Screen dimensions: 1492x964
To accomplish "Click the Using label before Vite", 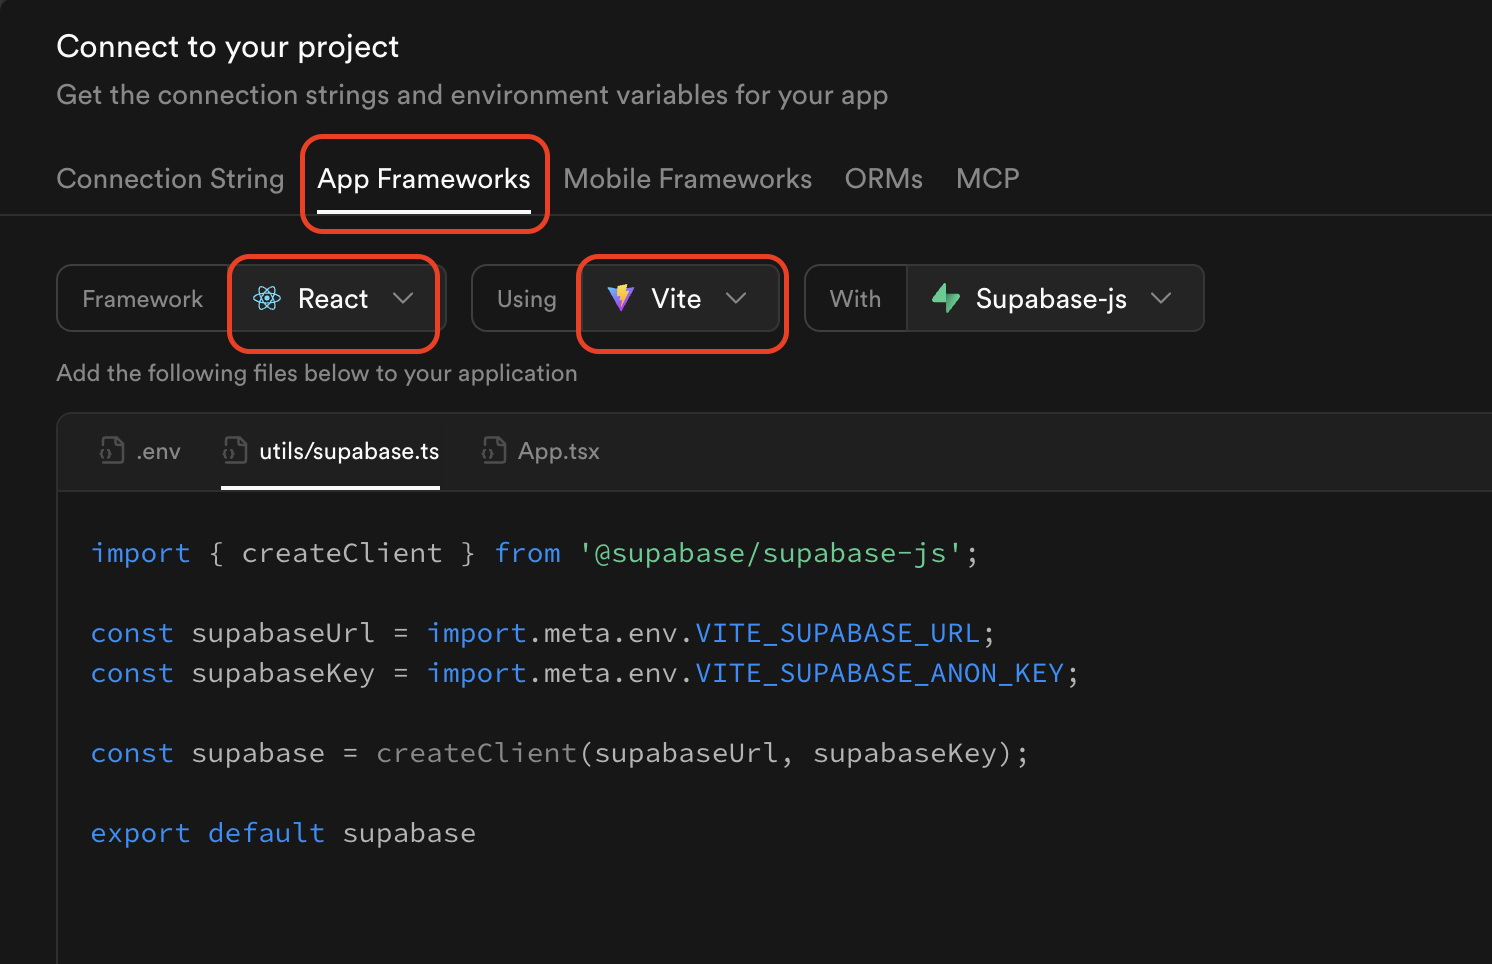I will click(526, 297).
